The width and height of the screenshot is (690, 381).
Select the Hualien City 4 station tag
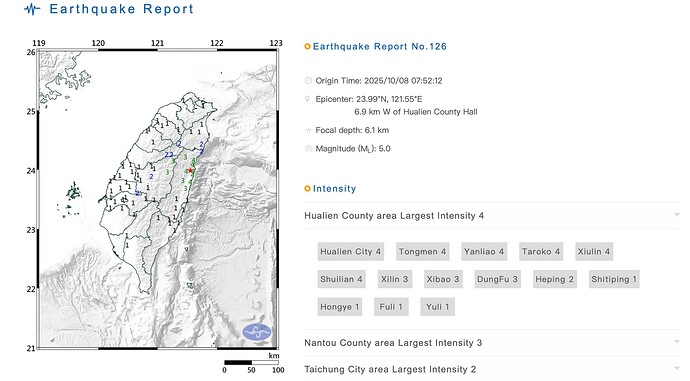click(x=350, y=252)
